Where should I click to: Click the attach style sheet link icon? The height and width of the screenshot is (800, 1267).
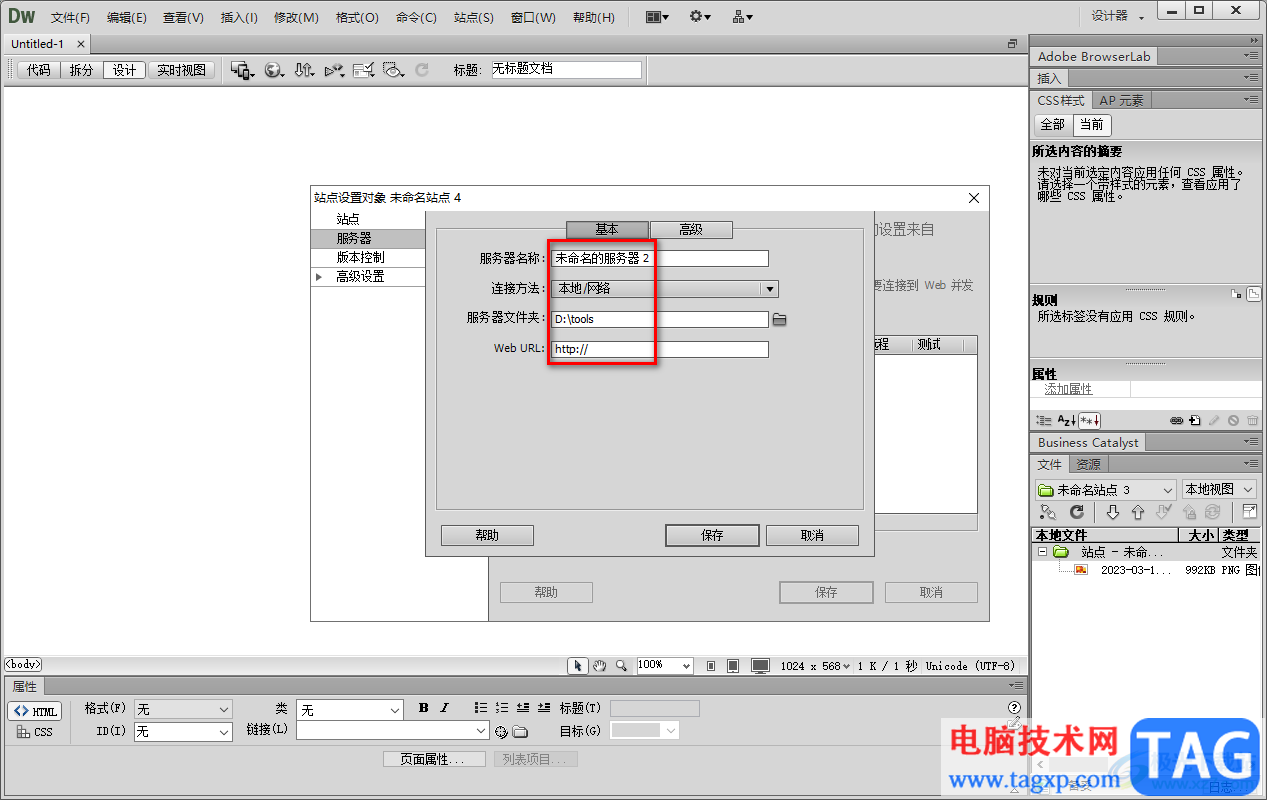point(1177,421)
